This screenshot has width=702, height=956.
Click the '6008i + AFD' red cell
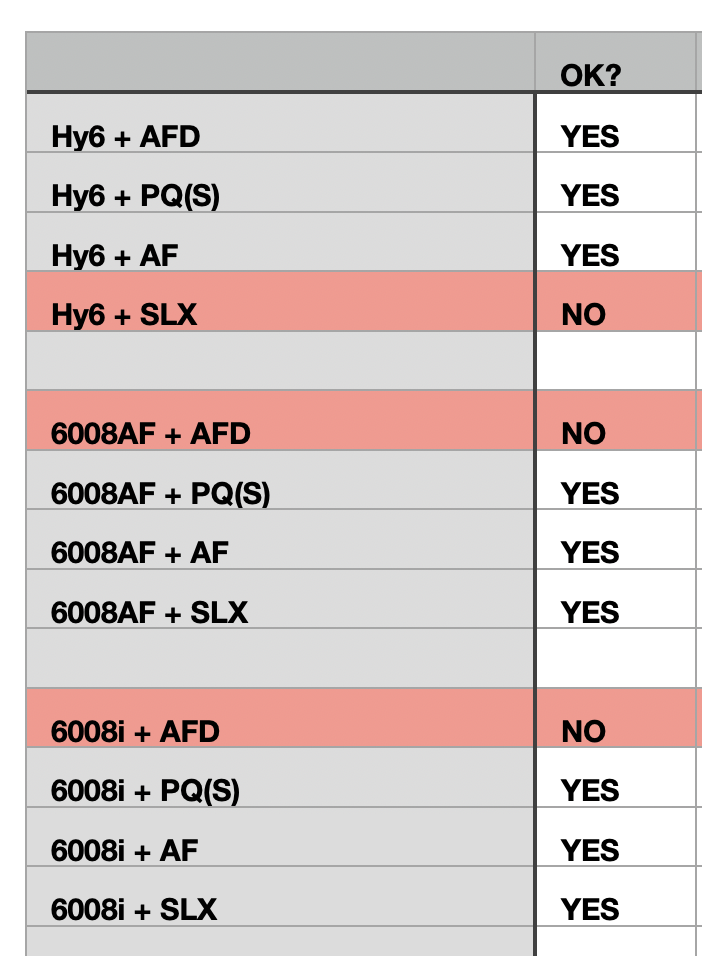[280, 731]
